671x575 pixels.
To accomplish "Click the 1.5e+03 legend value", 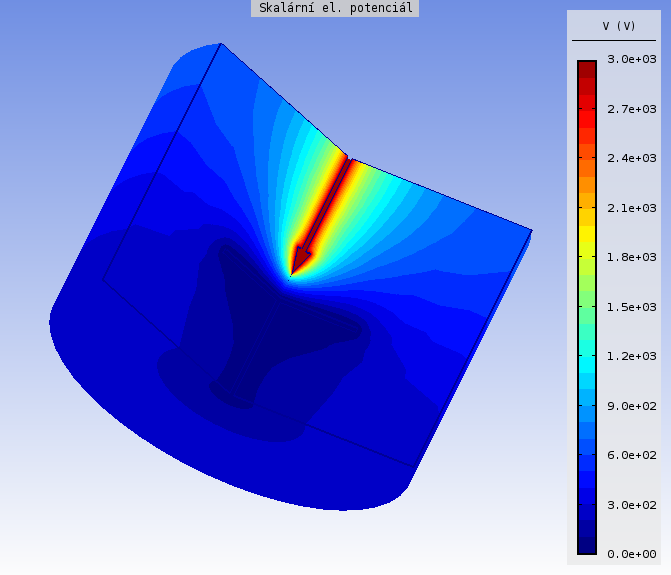I will [632, 307].
